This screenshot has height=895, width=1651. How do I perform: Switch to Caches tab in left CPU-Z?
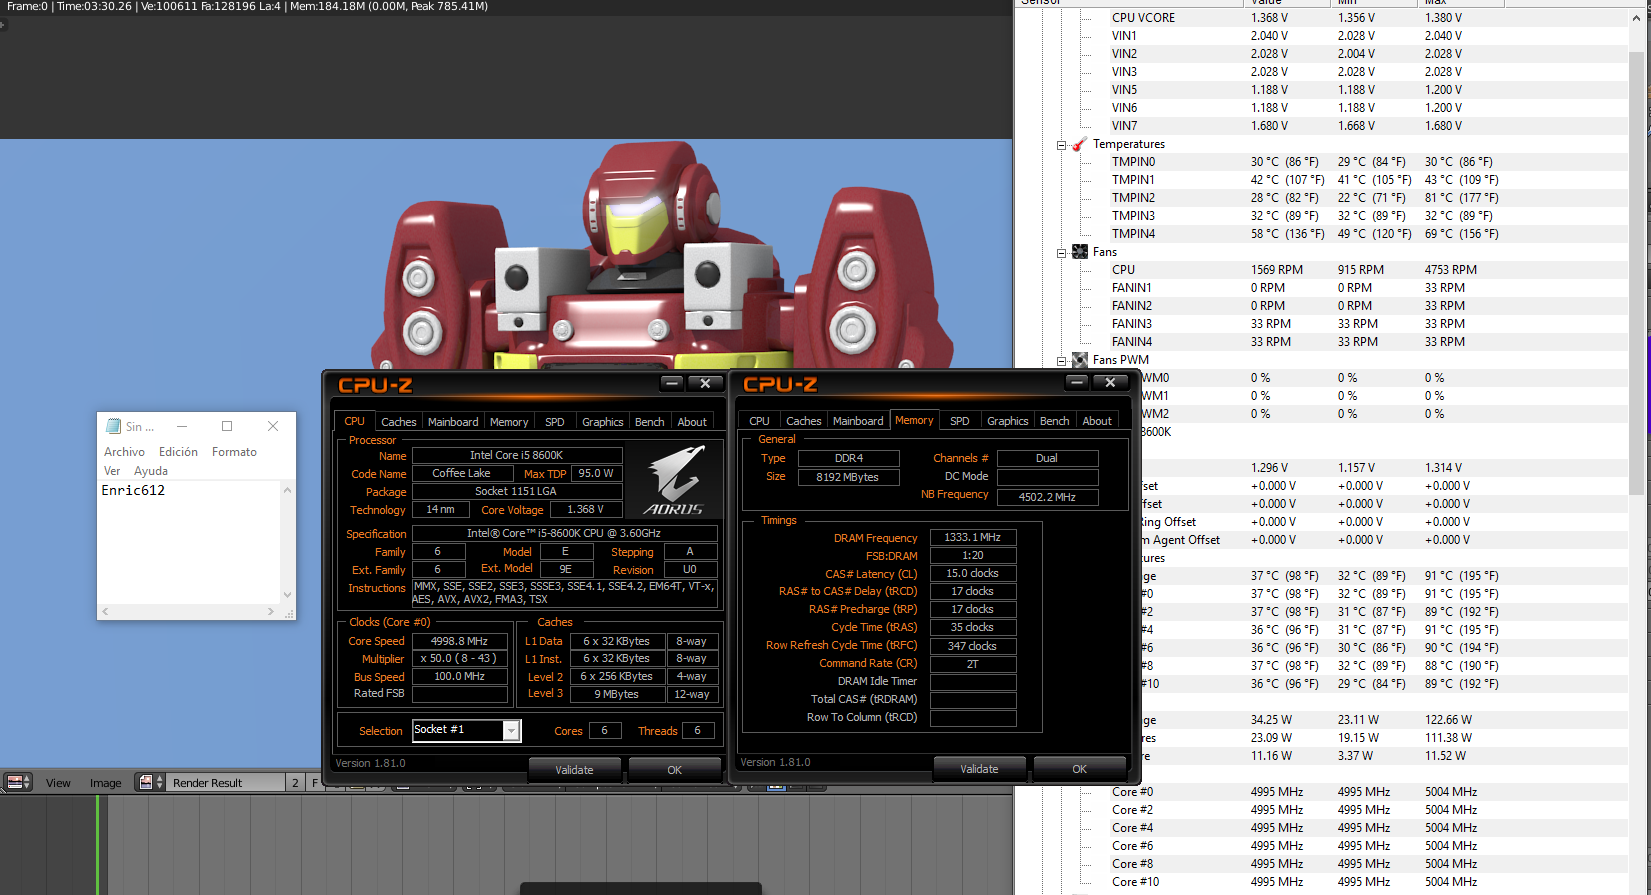coord(398,422)
